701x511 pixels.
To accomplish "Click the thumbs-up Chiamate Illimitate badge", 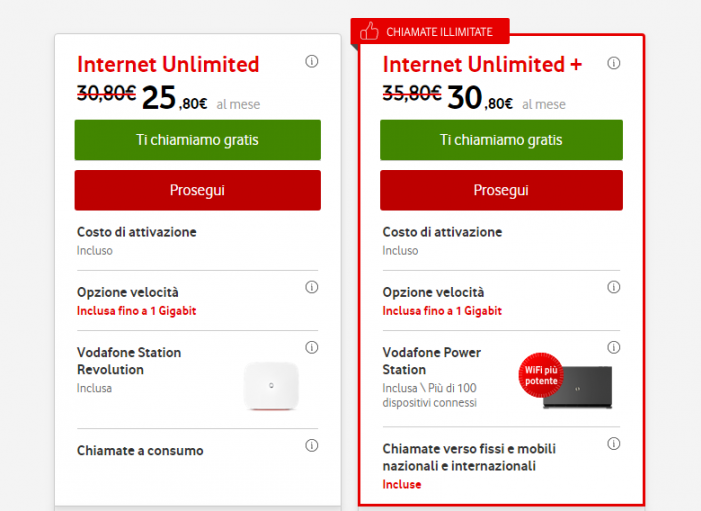I will tap(429, 32).
